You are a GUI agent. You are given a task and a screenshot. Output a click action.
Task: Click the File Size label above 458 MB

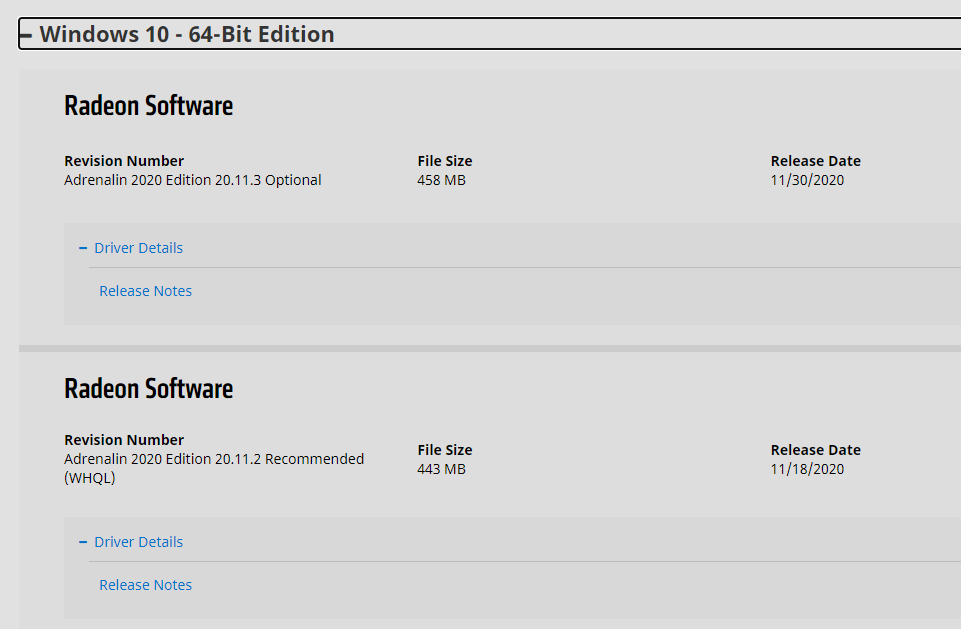pyautogui.click(x=445, y=161)
